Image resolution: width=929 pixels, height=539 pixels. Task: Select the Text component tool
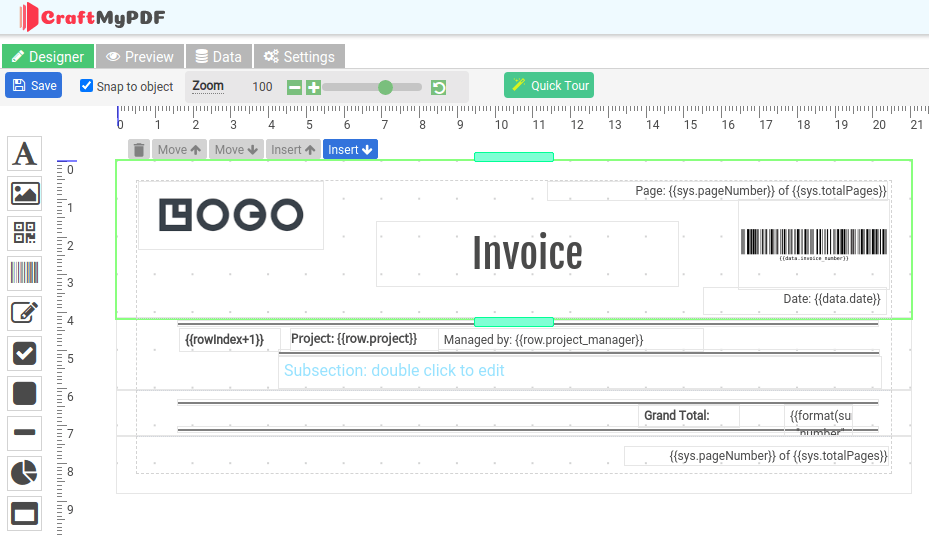coord(24,153)
